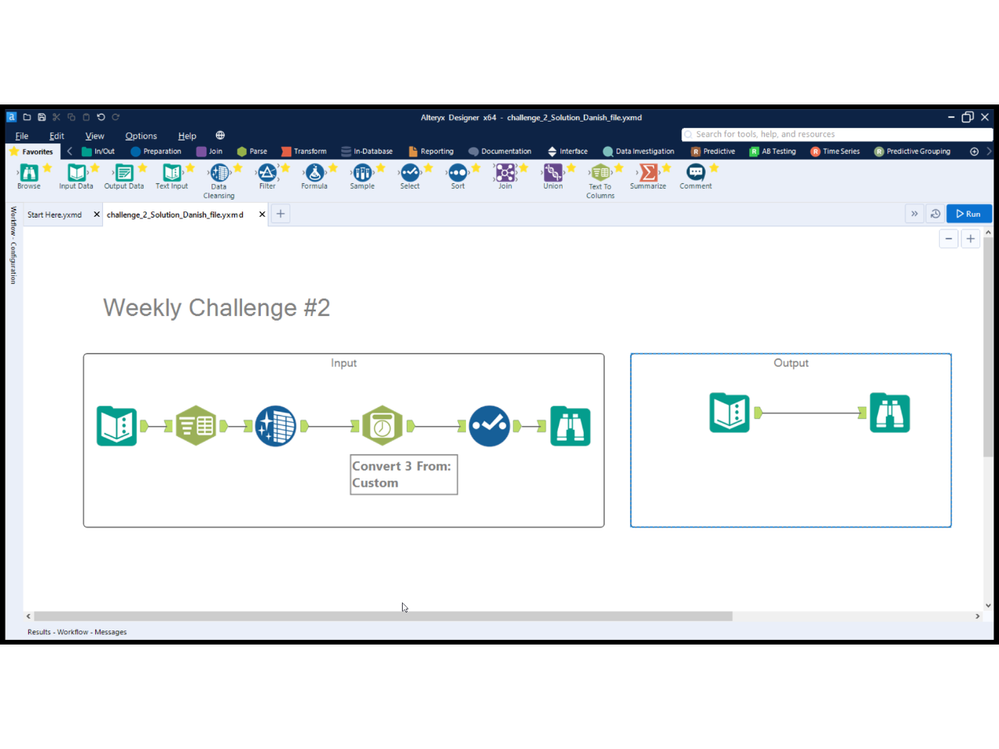Click the Browse node in the Output container
999x749 pixels.
890,413
